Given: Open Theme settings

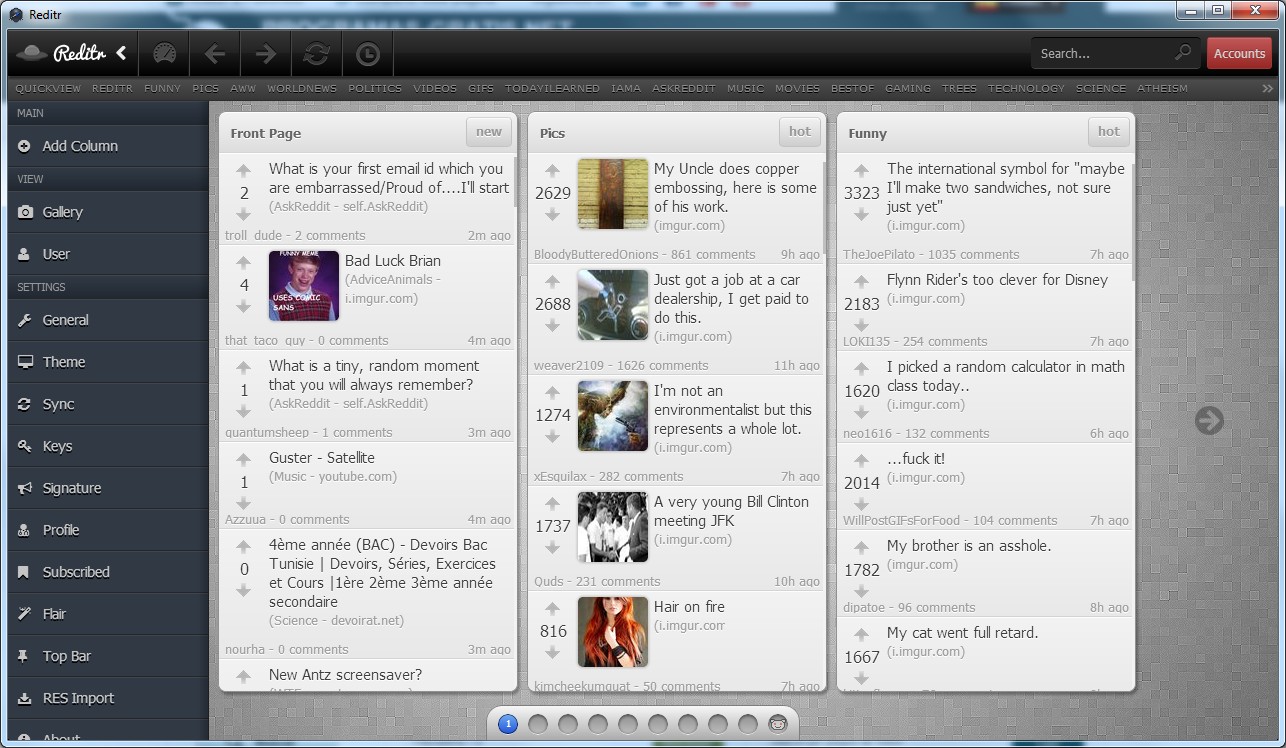Looking at the screenshot, I should [x=108, y=362].
